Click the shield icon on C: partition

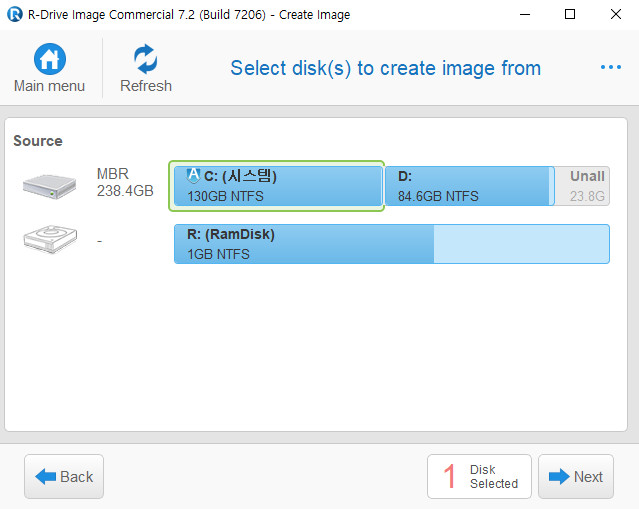pyautogui.click(x=193, y=176)
